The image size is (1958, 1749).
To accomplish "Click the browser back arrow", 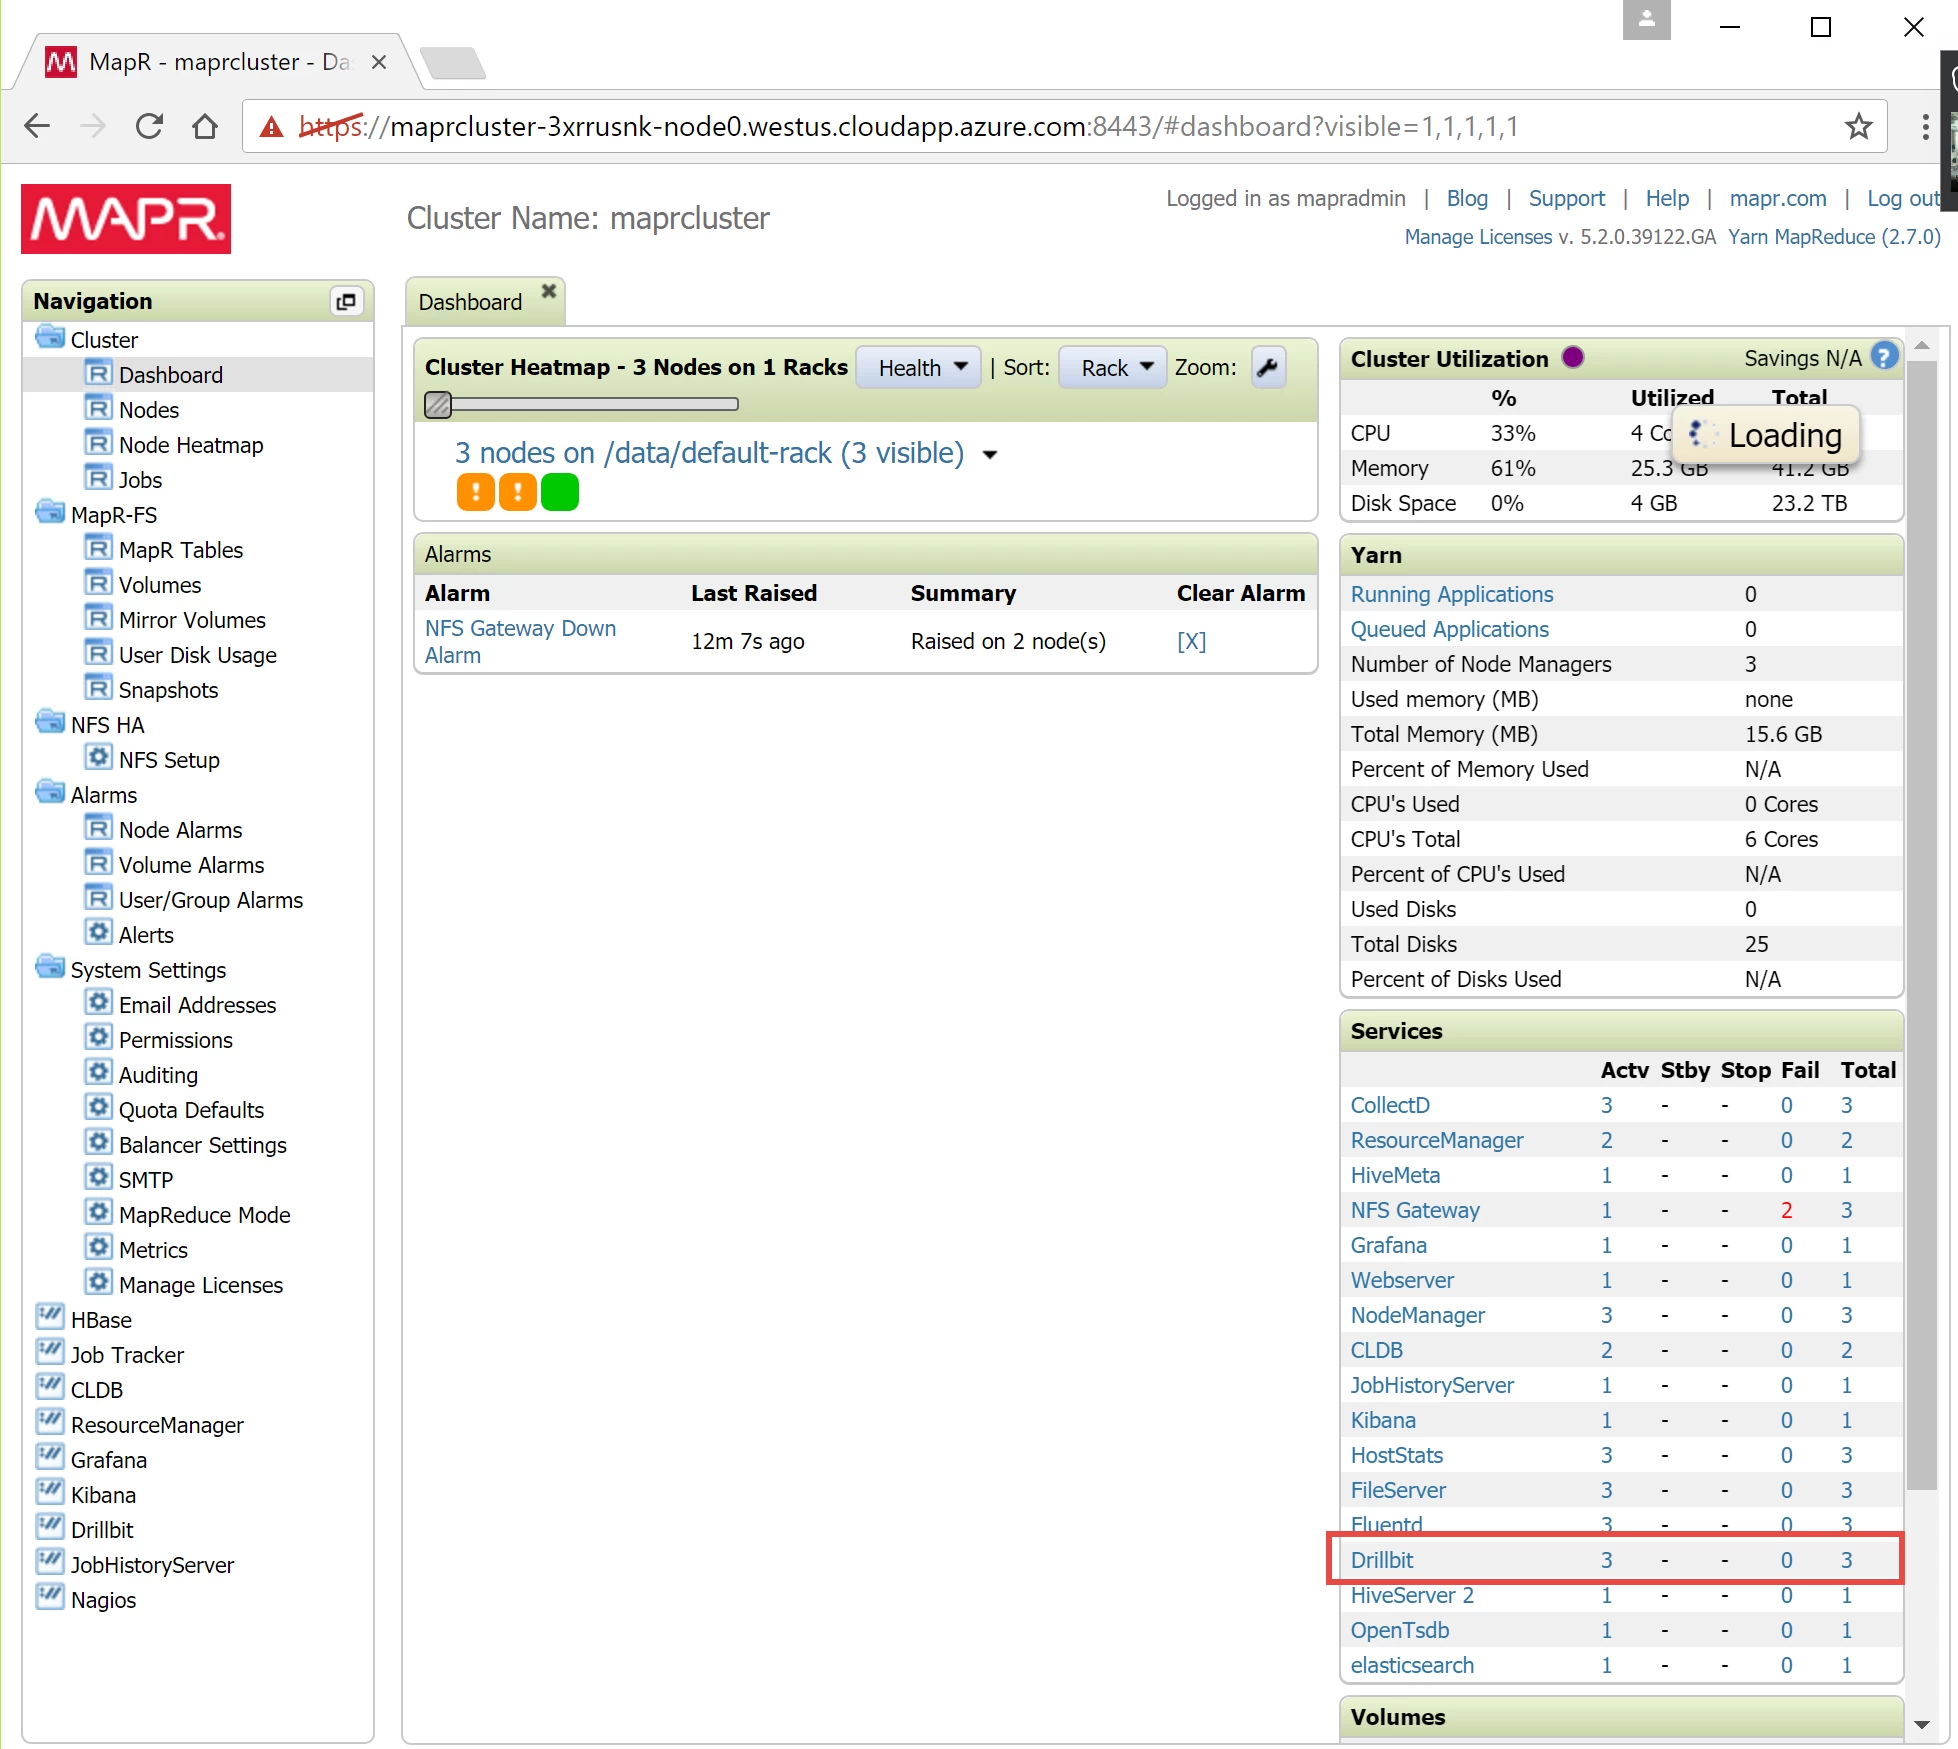I will tap(37, 126).
